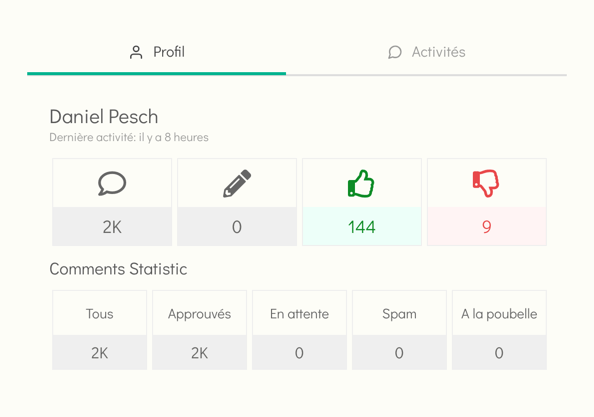Open the Activités tab
The width and height of the screenshot is (594, 417).
426,52
